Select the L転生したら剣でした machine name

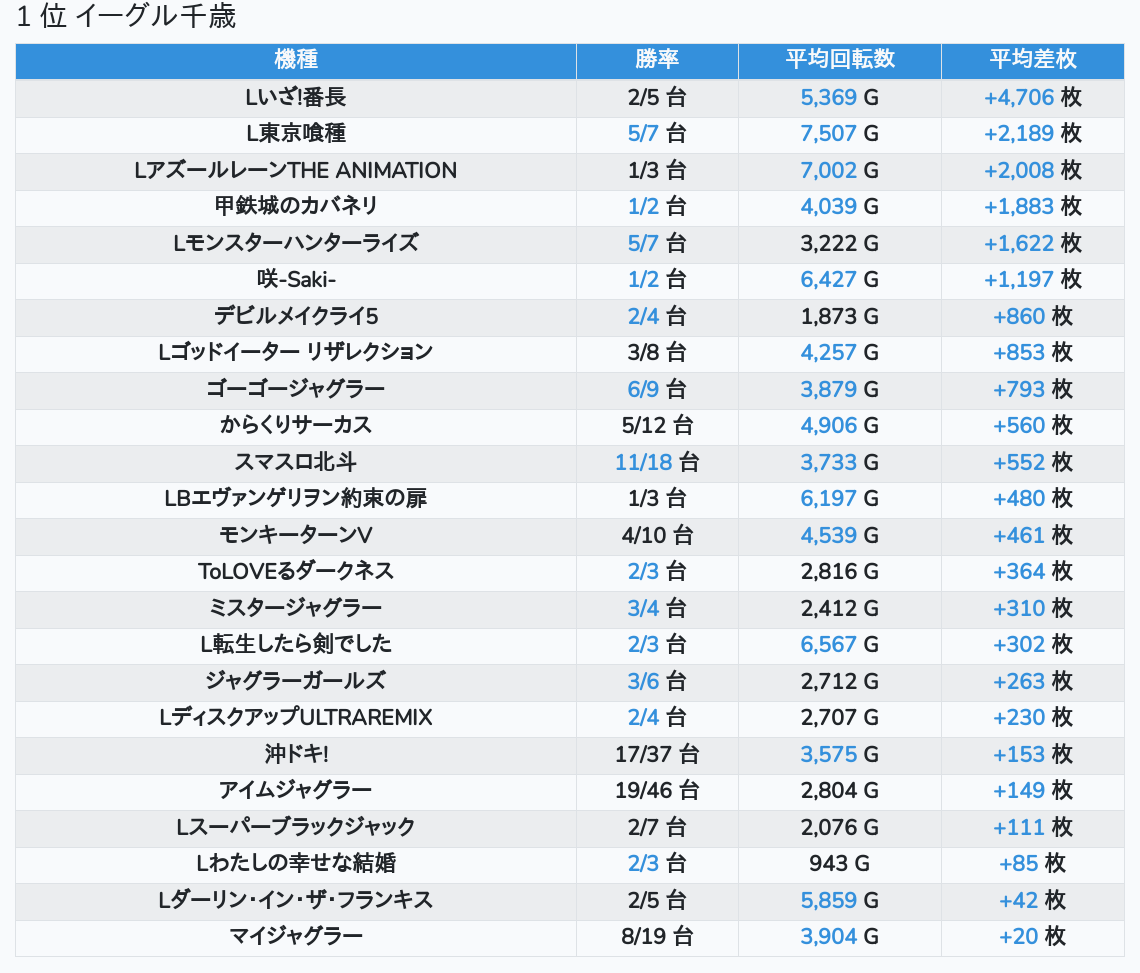(x=296, y=644)
